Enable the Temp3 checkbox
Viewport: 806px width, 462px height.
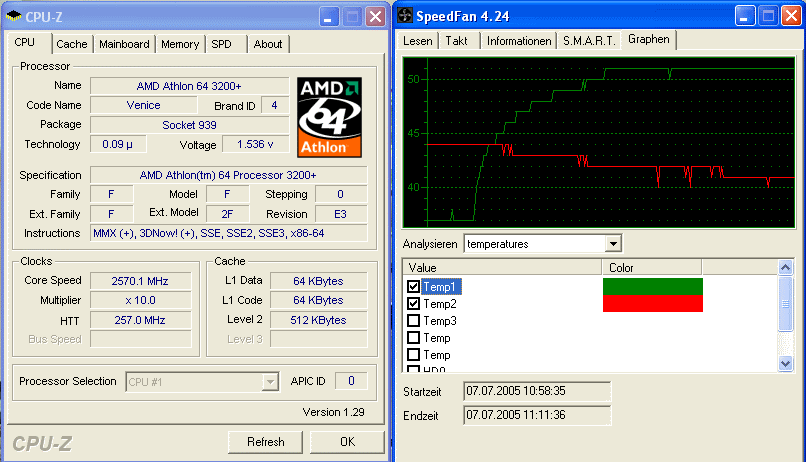(413, 321)
